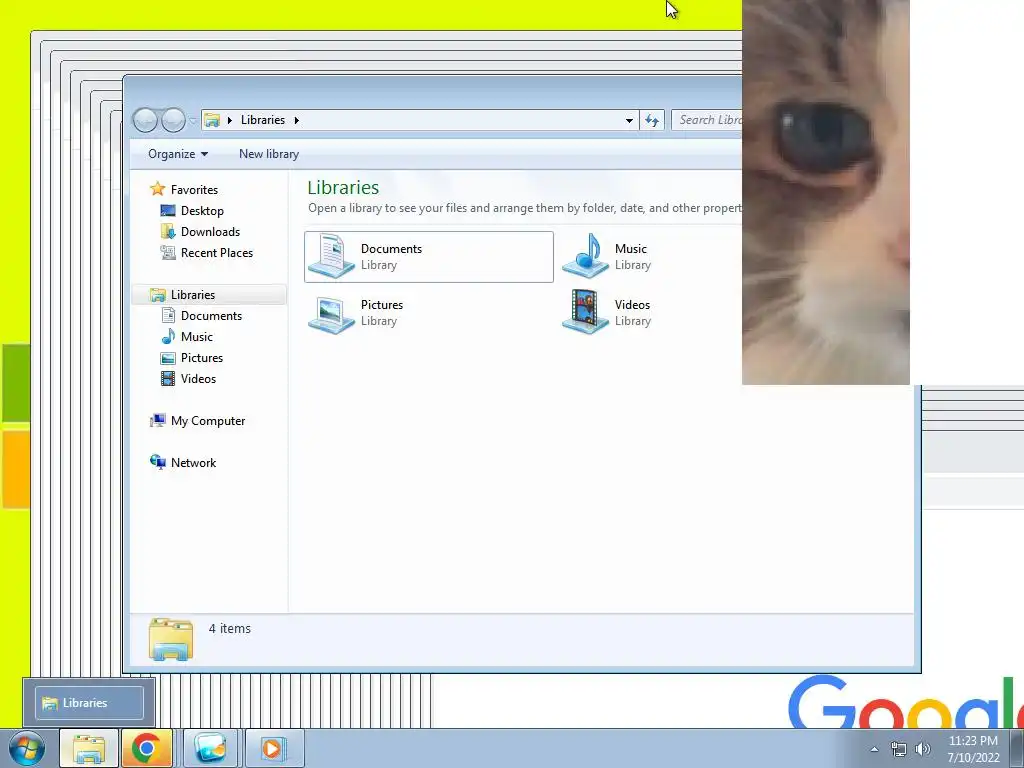Screen dimensions: 1024x768
Task: Select the Music library large icon
Action: 585,256
